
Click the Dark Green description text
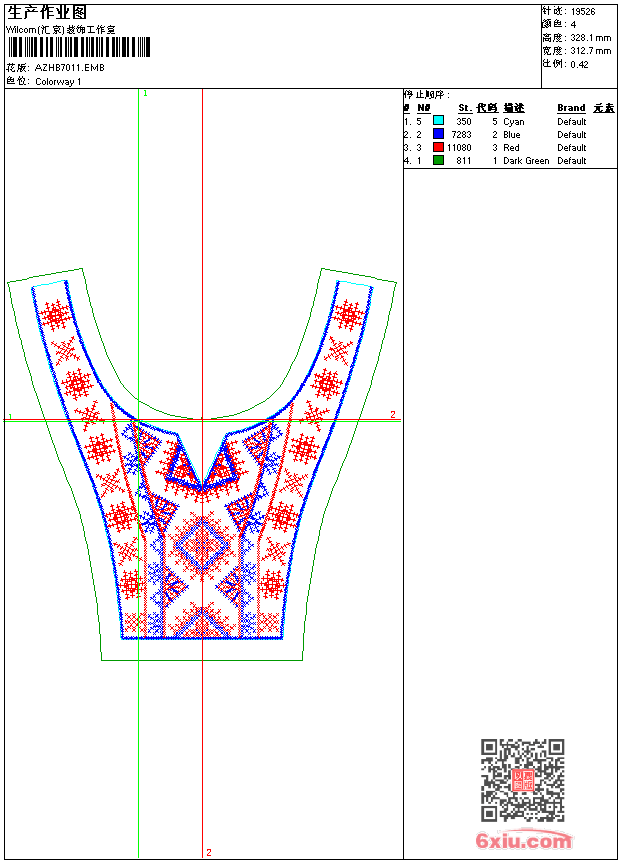tap(526, 161)
